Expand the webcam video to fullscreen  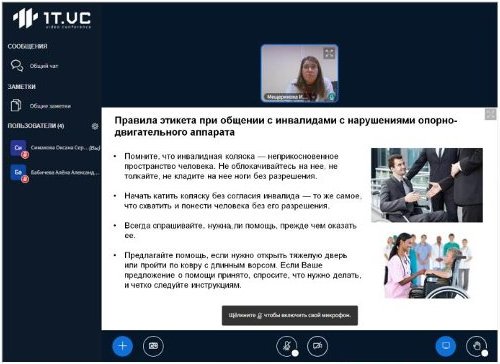pos(329,53)
